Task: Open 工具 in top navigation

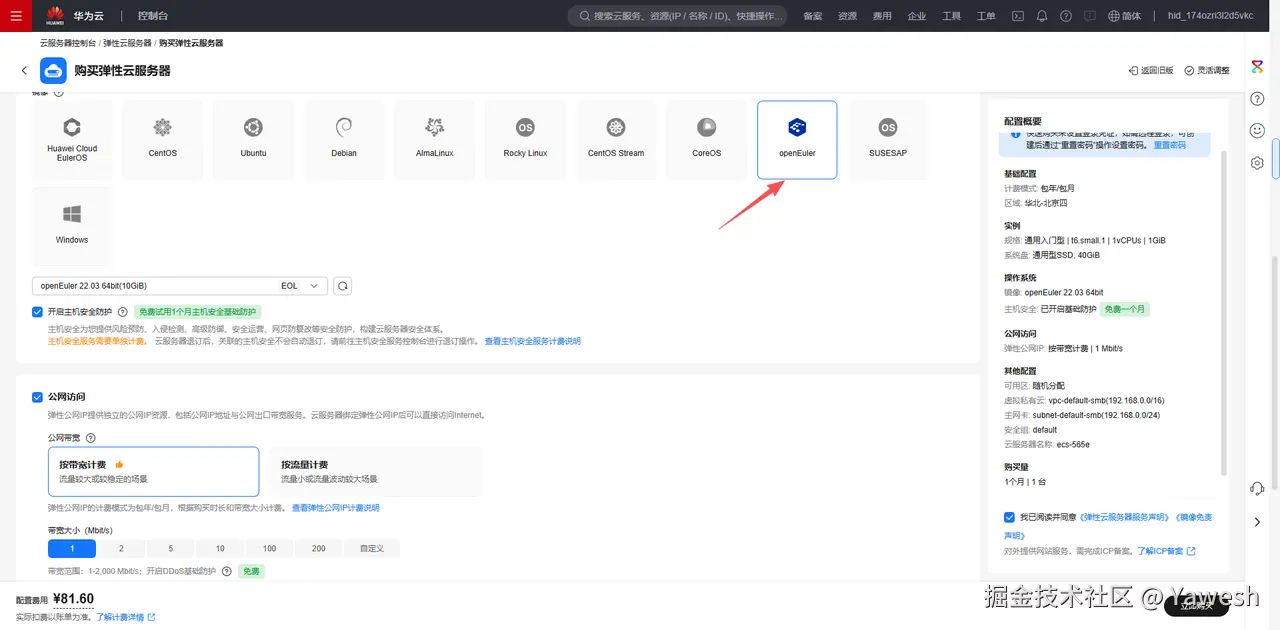Action: pos(952,16)
